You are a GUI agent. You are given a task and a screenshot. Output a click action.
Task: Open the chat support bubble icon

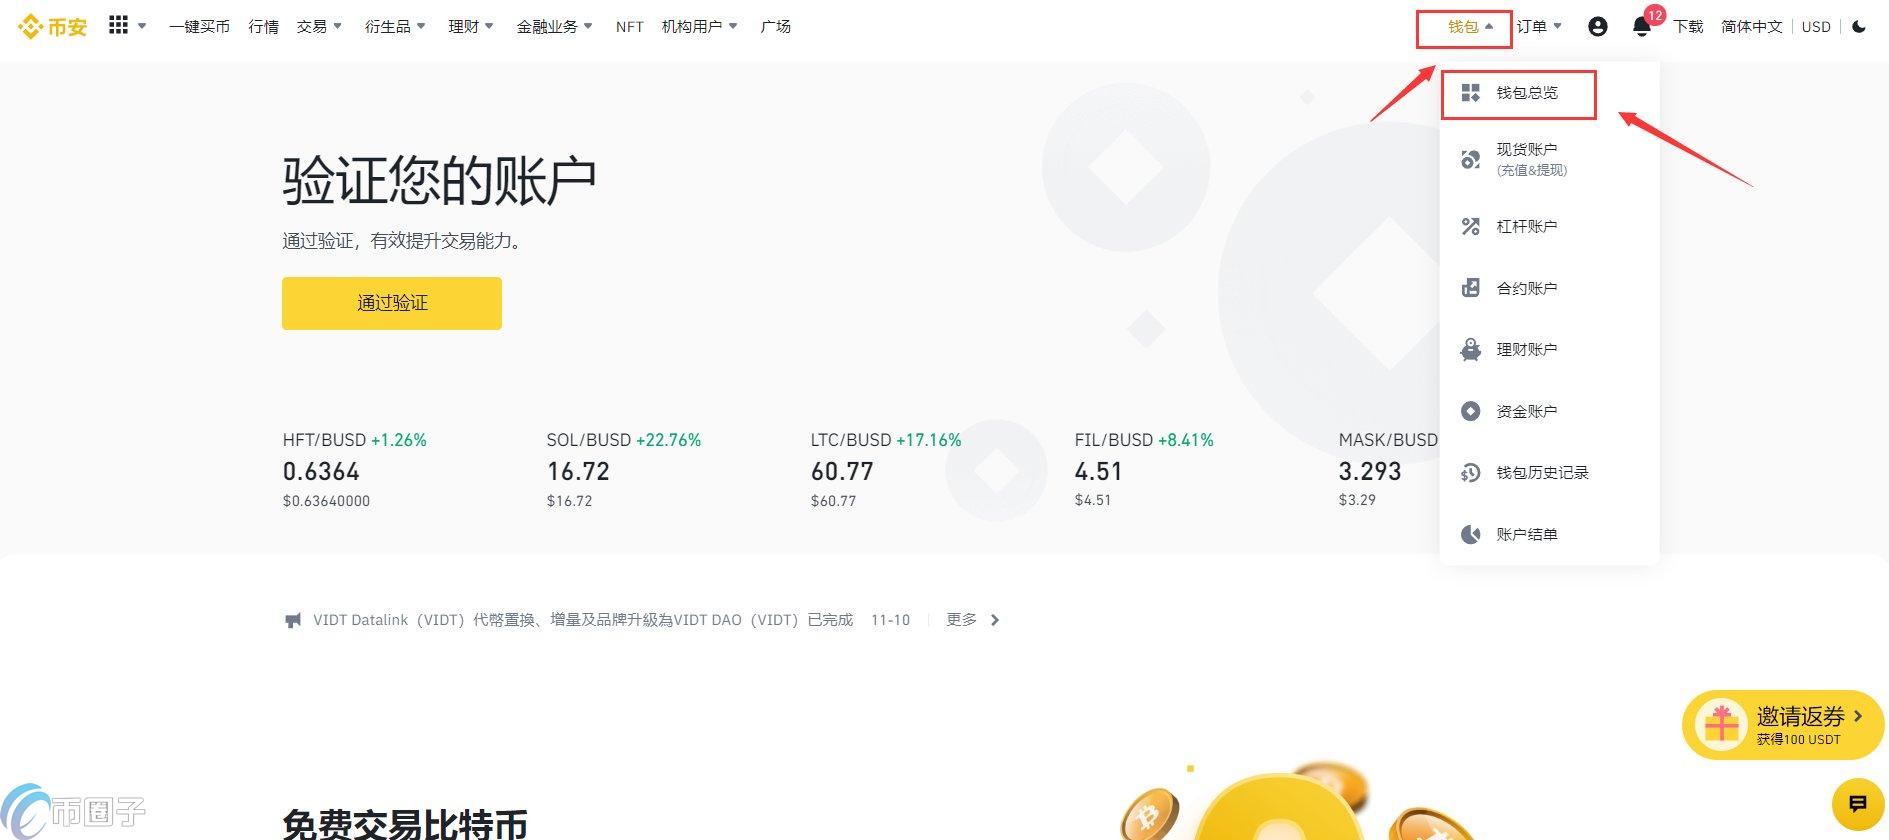(1857, 804)
